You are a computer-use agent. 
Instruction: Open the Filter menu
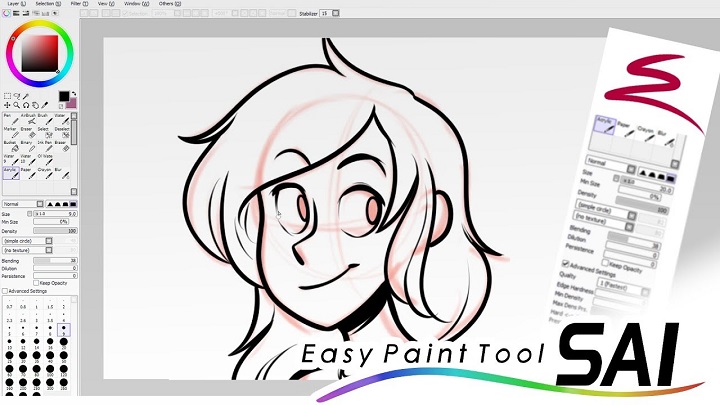(79, 3)
